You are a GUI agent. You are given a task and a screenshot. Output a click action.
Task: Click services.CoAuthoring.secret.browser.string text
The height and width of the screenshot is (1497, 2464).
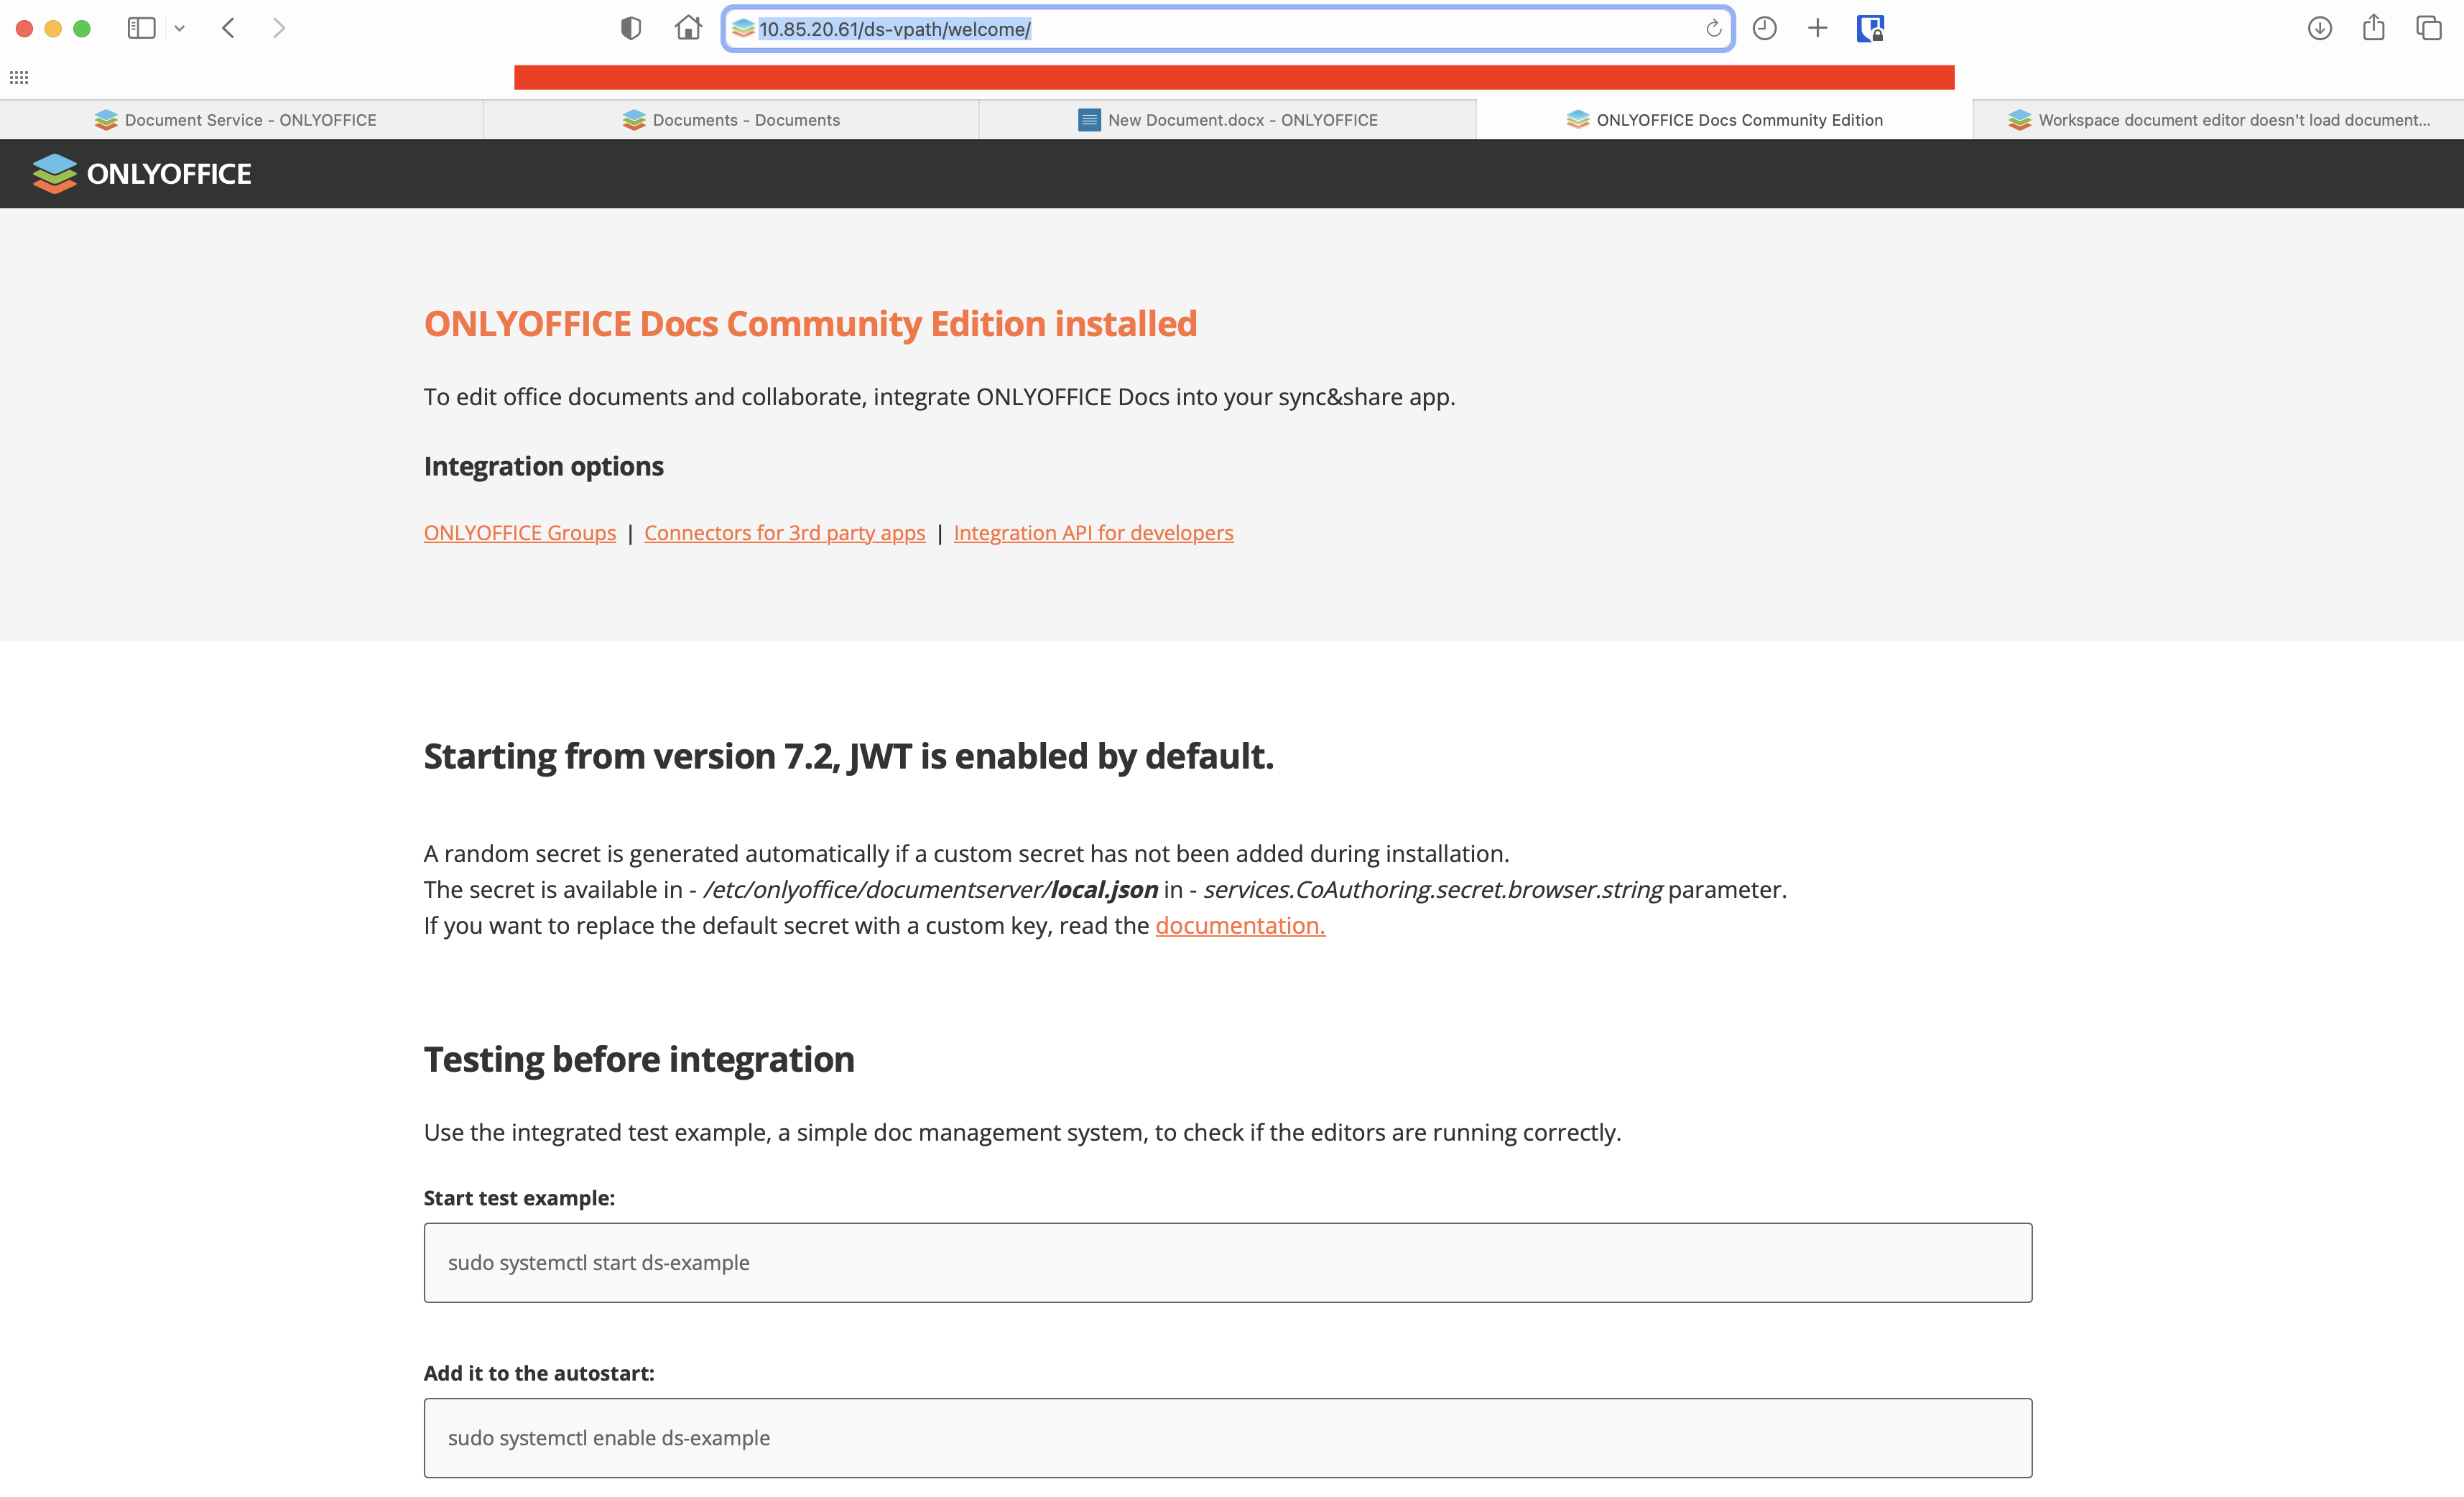pyautogui.click(x=1433, y=890)
